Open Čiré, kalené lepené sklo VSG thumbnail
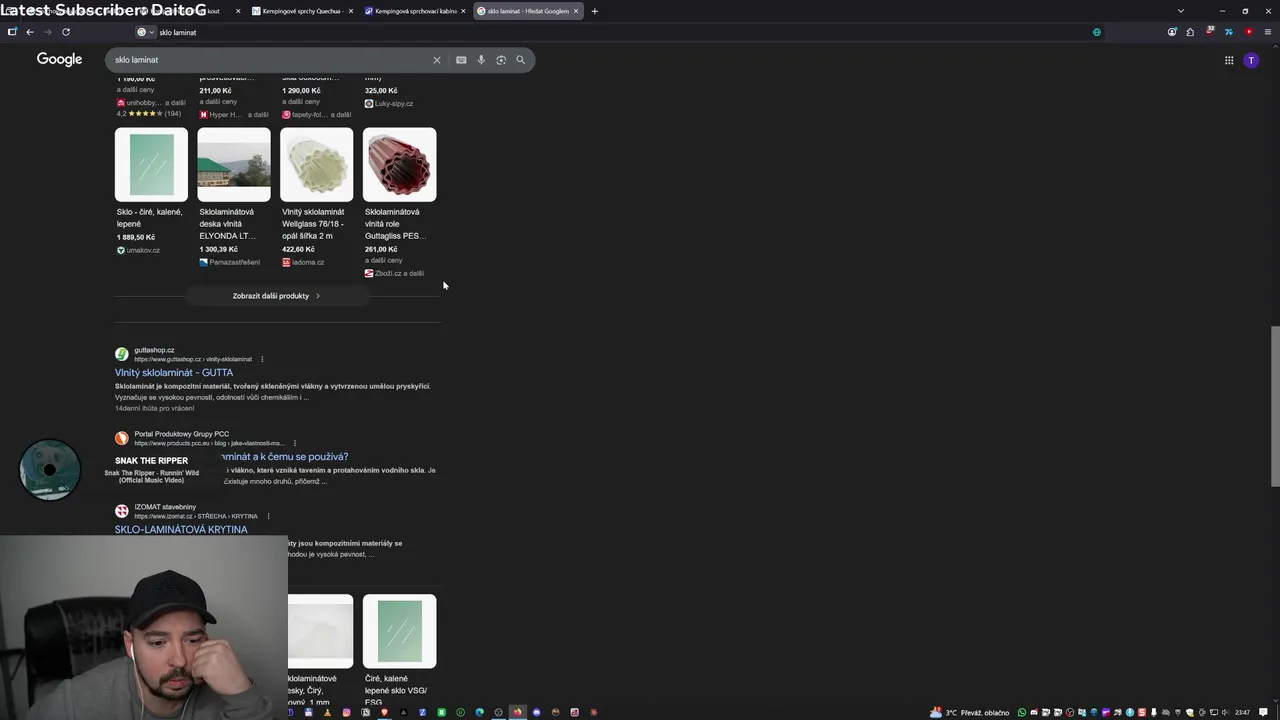Image resolution: width=1280 pixels, height=720 pixels. [399, 631]
